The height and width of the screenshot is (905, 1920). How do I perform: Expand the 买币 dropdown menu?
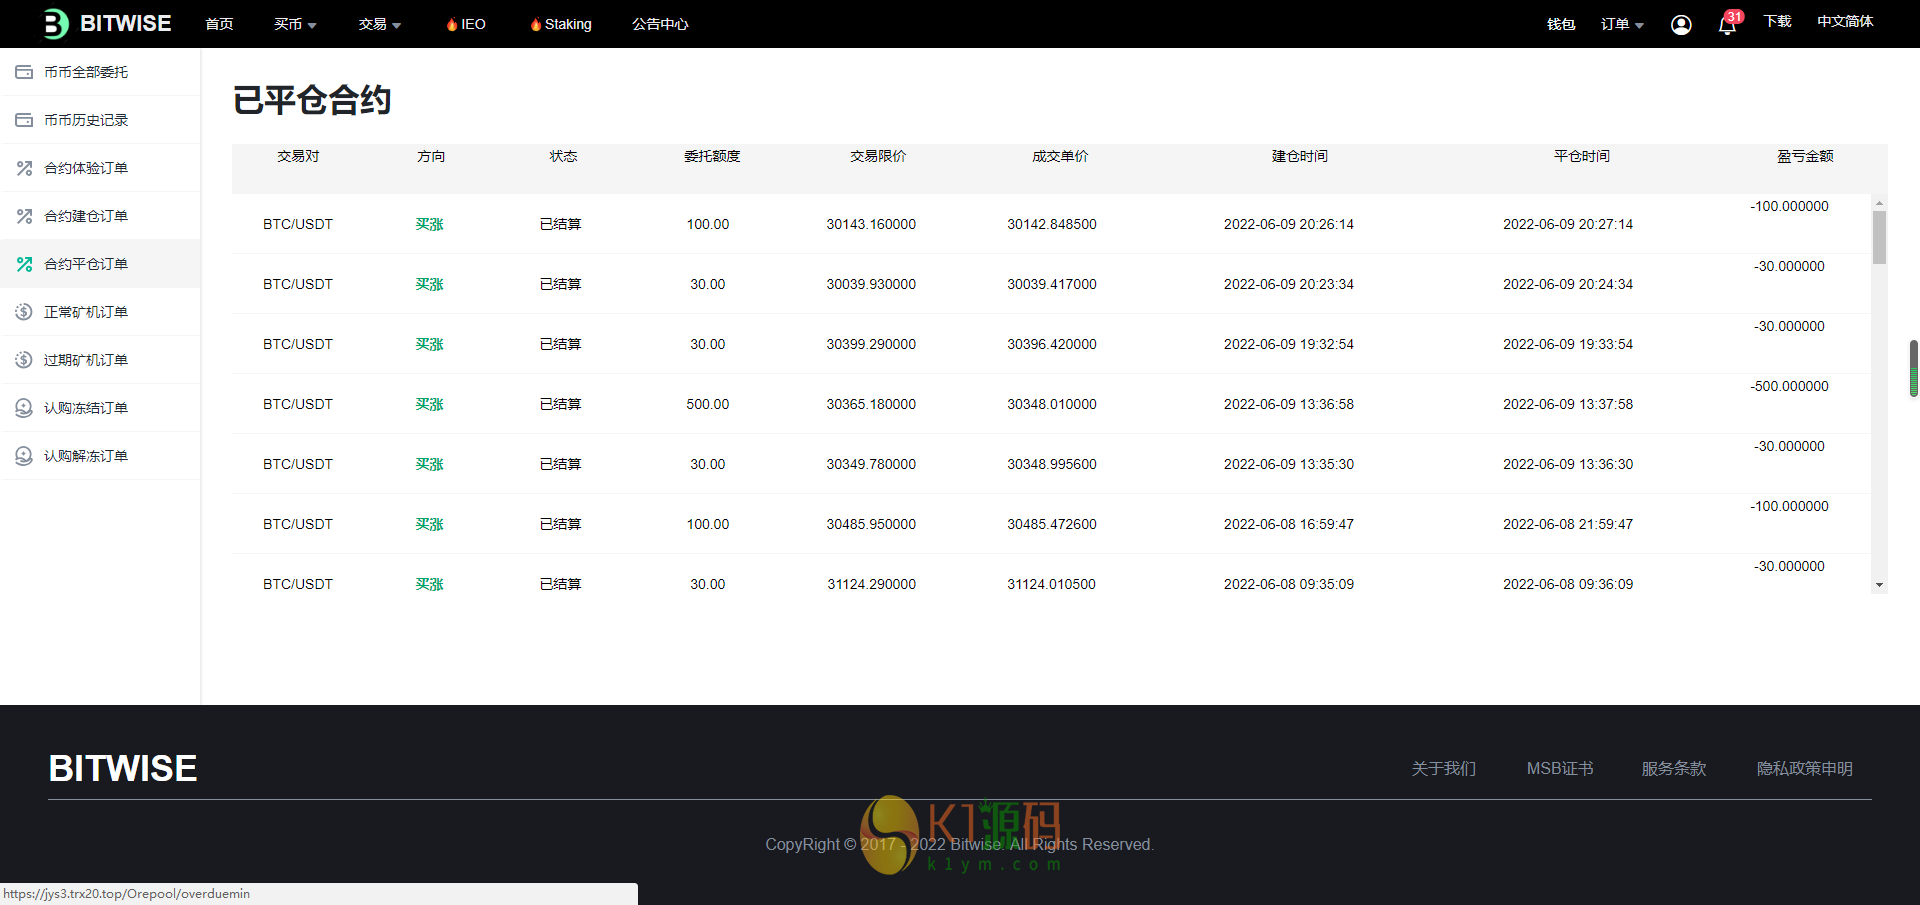pyautogui.click(x=295, y=24)
